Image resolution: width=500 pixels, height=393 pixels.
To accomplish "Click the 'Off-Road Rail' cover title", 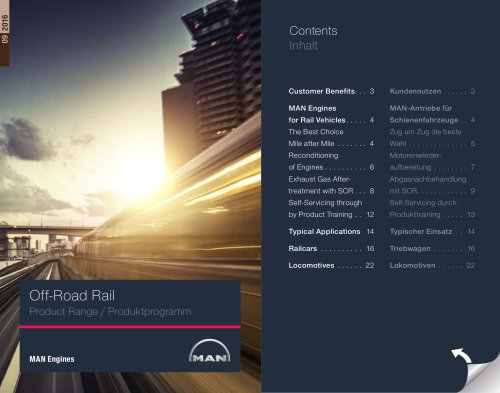I will [x=72, y=296].
